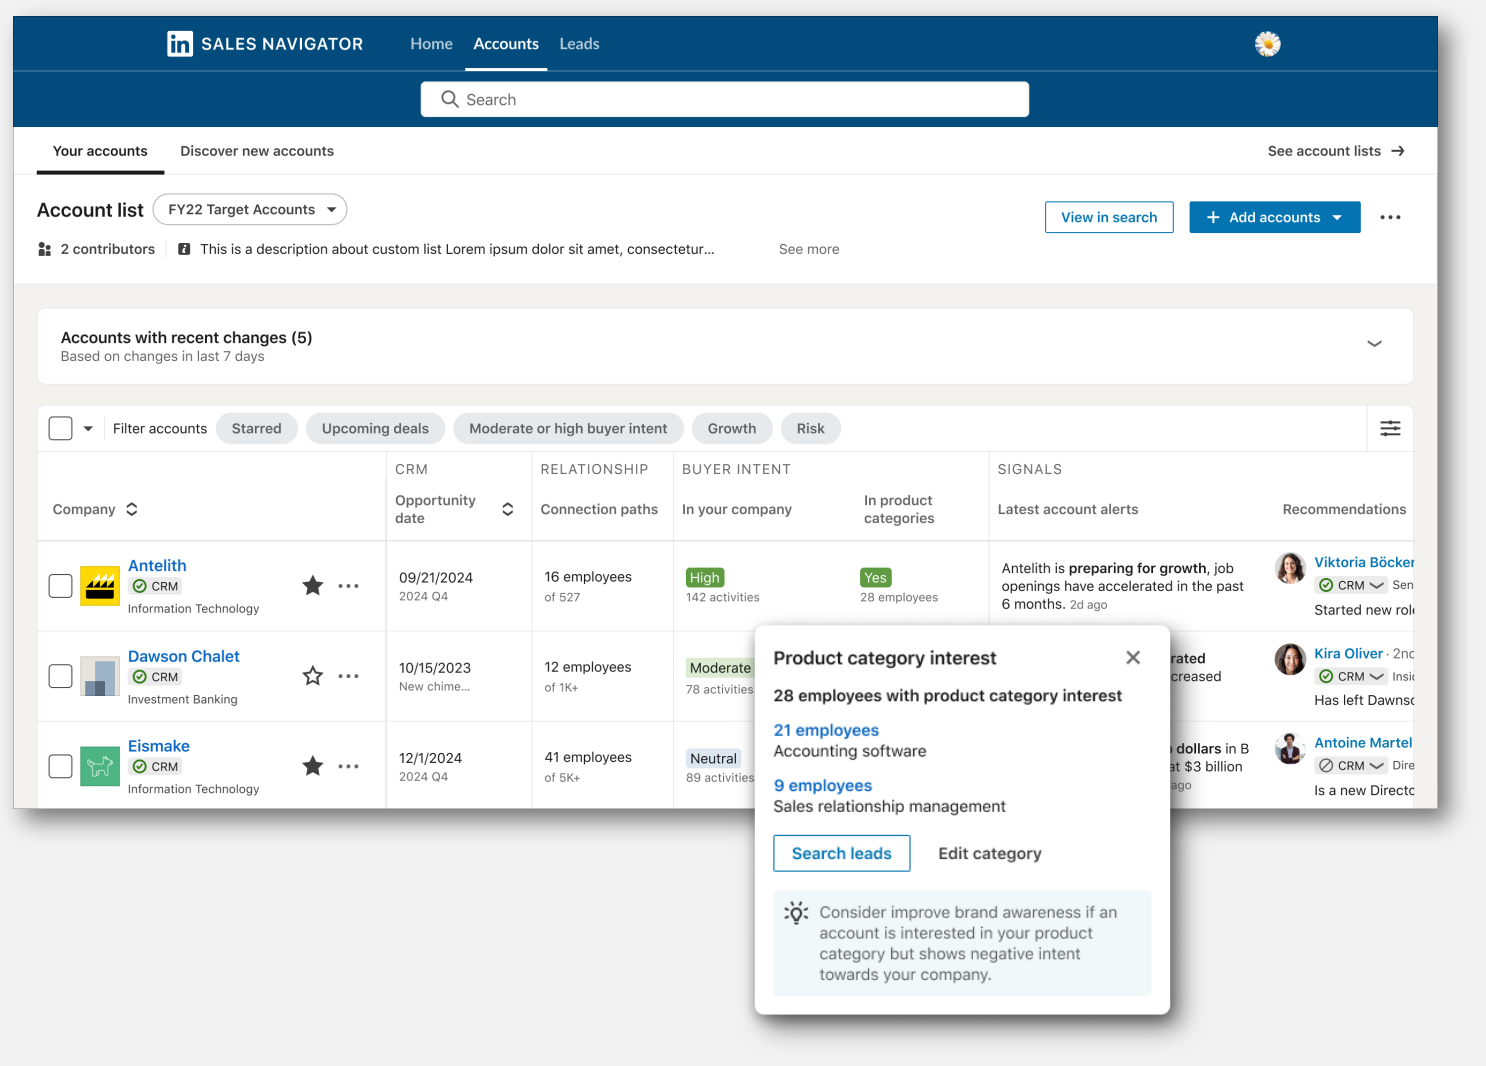Open the Eismake account link
This screenshot has height=1066, width=1486.
[x=159, y=746]
